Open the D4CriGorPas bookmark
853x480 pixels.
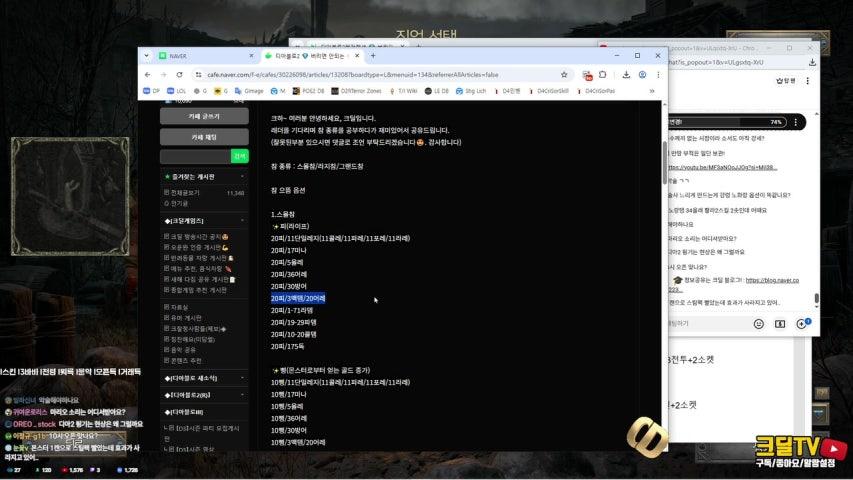pyautogui.click(x=595, y=91)
